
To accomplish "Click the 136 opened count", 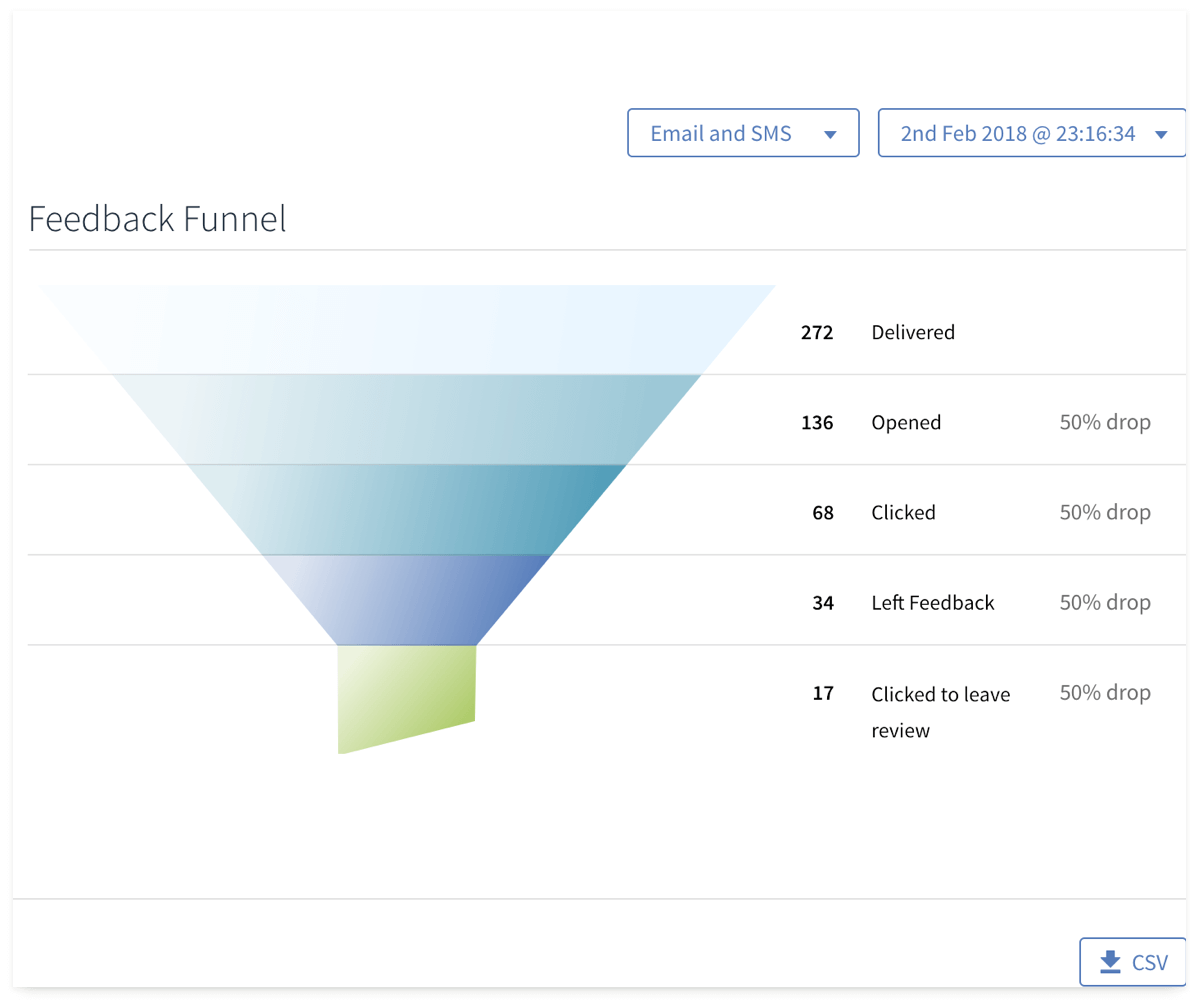I will click(x=817, y=423).
